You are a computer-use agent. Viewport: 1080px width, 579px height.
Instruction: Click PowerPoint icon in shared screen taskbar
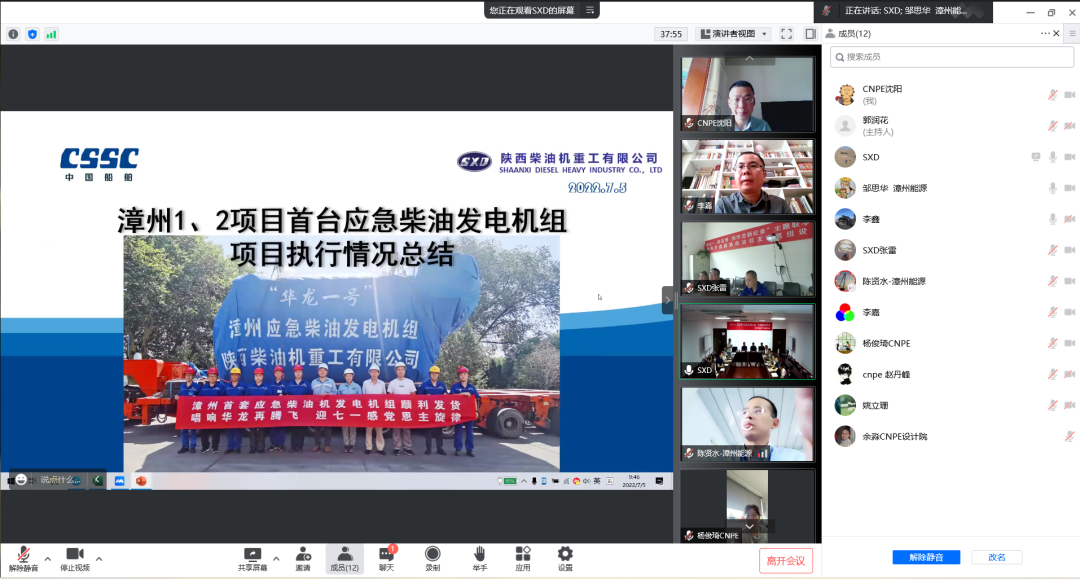[141, 481]
